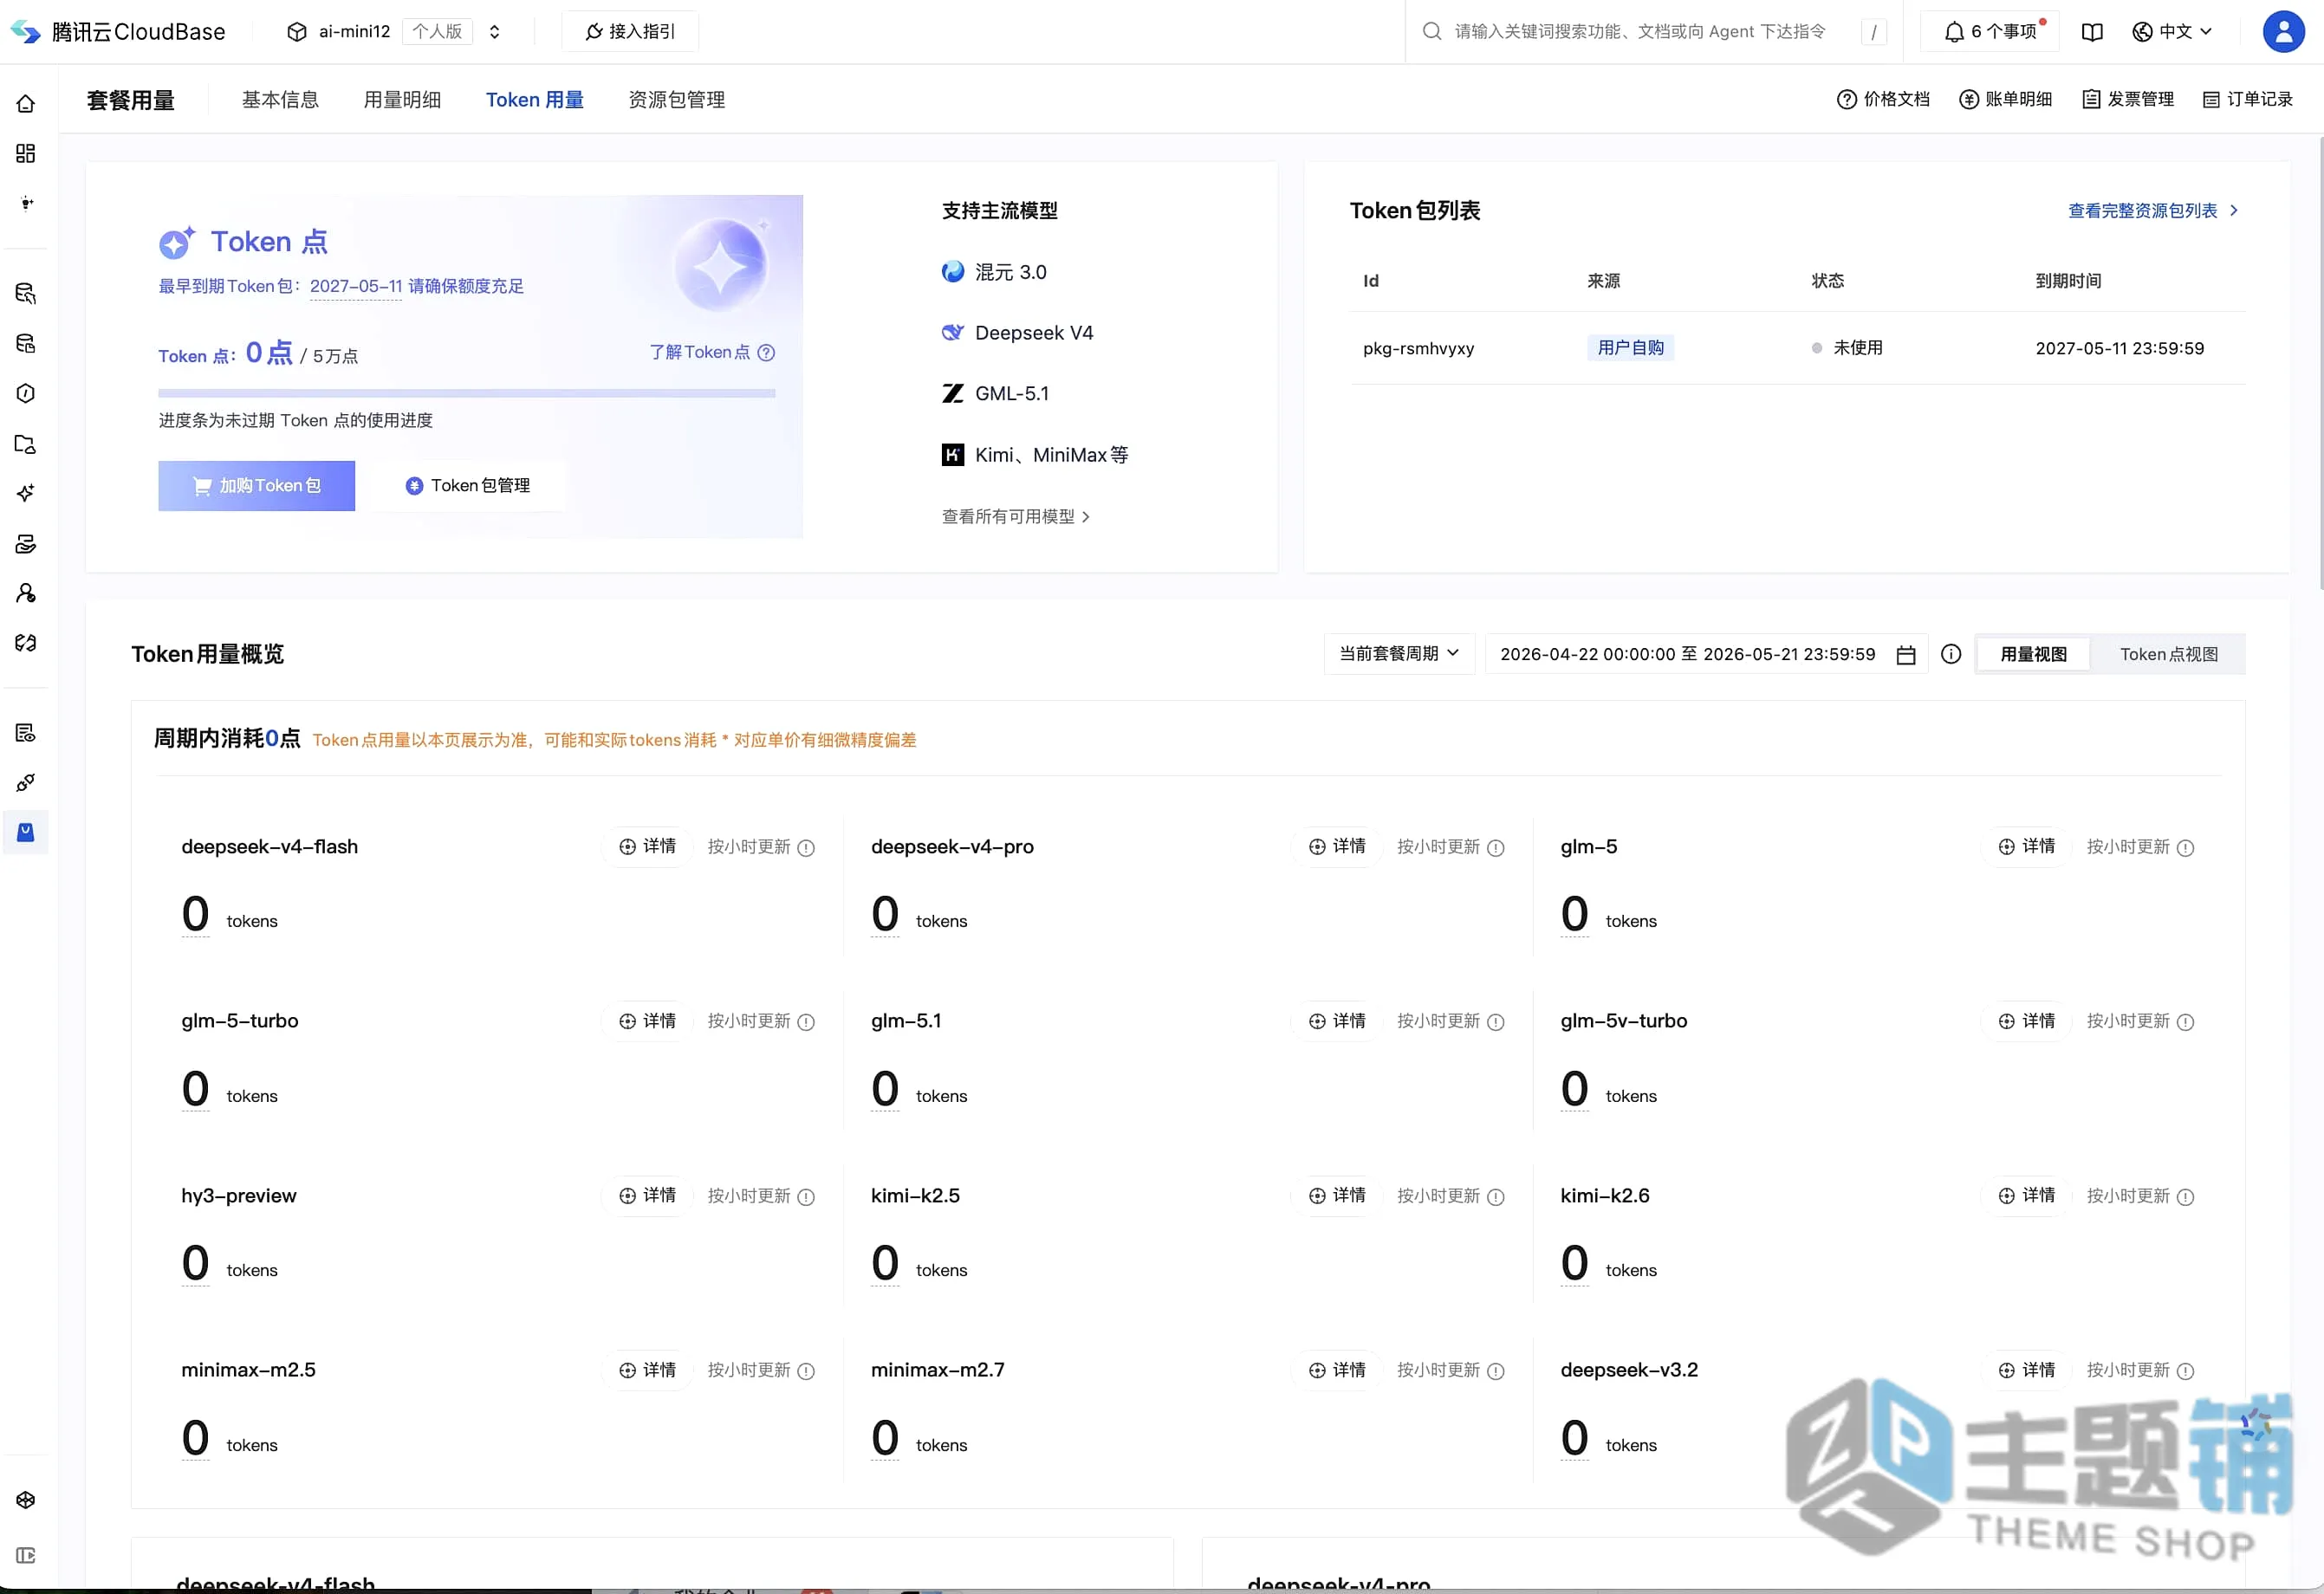2324x1594 pixels.
Task: Open the database document sidebar icon
Action: click(x=26, y=343)
